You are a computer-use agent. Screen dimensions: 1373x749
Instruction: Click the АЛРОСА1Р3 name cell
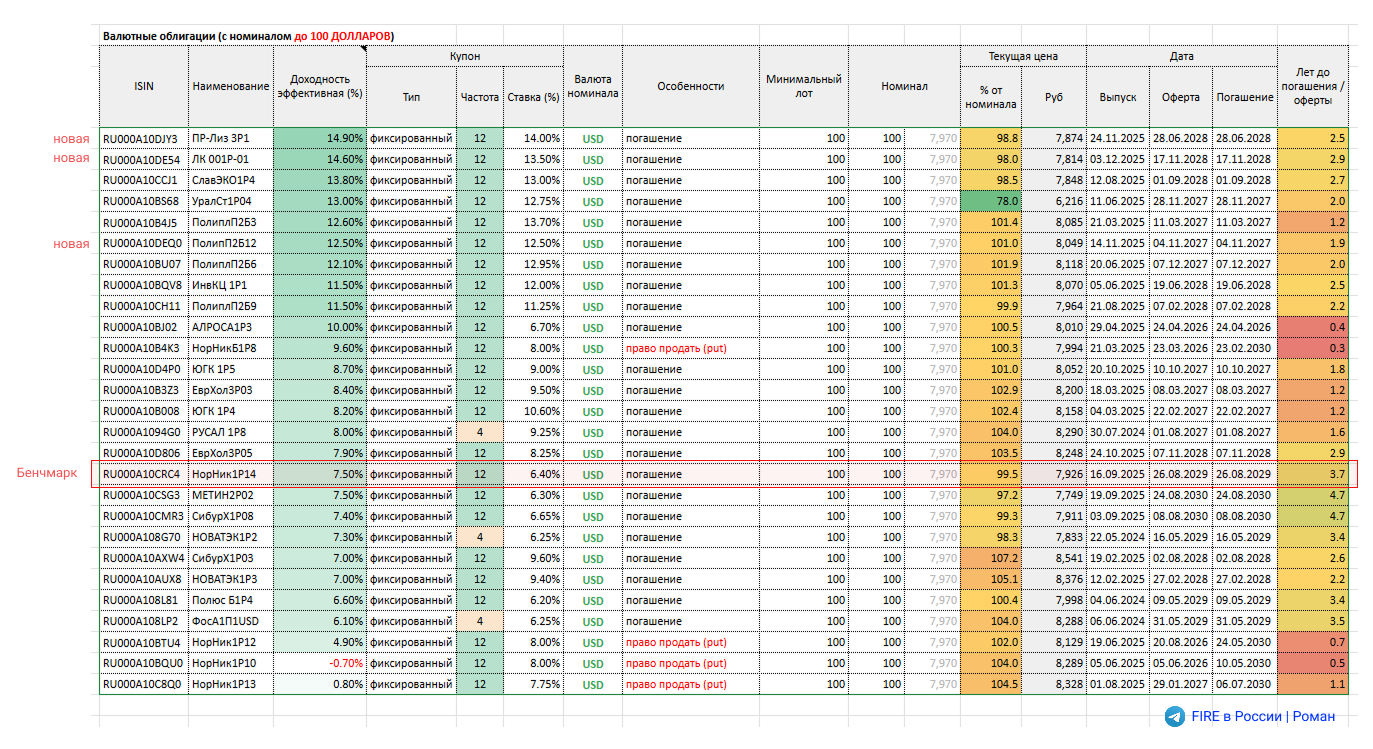click(229, 327)
